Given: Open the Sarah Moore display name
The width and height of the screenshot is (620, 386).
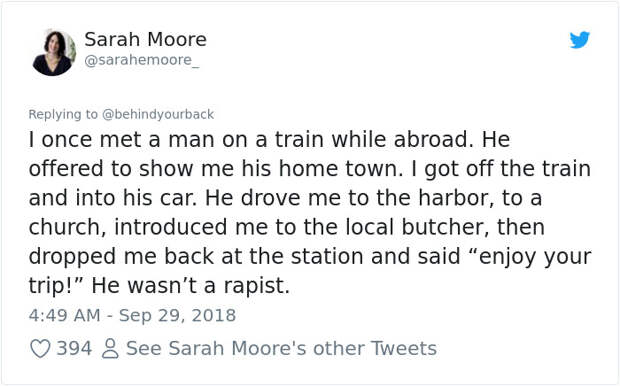Looking at the screenshot, I should (146, 39).
